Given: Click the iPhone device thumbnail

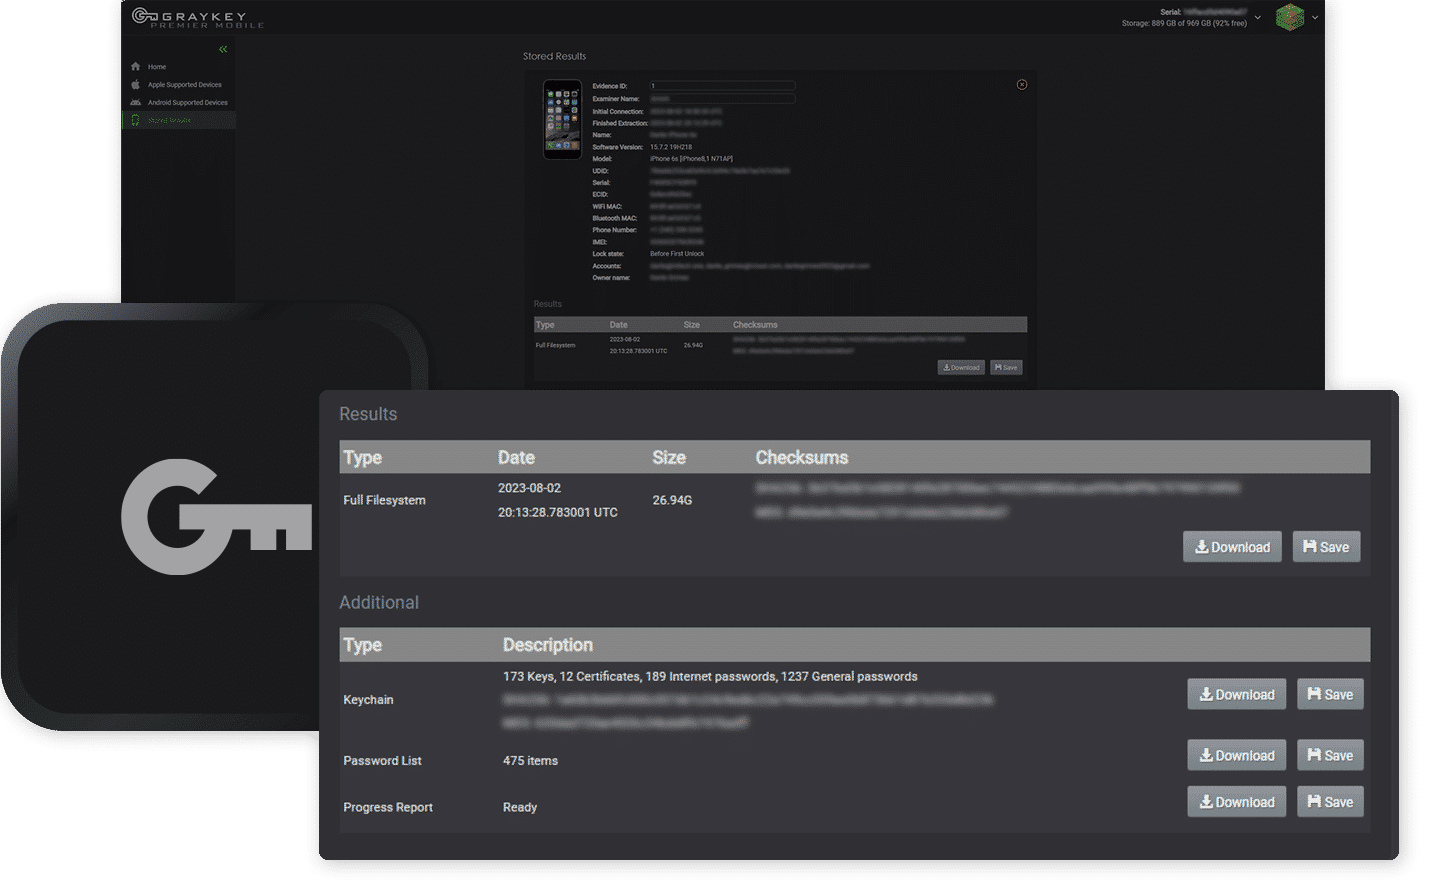Looking at the screenshot, I should click(x=562, y=120).
